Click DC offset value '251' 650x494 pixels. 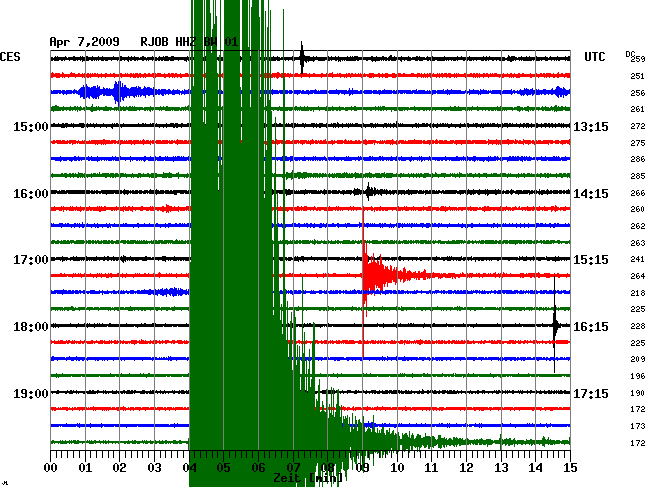[638, 76]
